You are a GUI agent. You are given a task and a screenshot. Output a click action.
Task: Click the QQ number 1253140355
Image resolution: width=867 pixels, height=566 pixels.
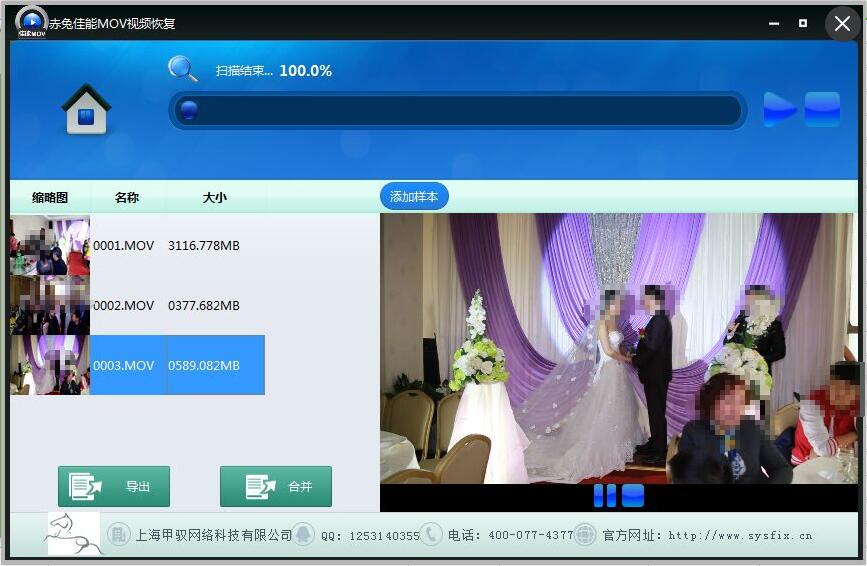pos(384,536)
